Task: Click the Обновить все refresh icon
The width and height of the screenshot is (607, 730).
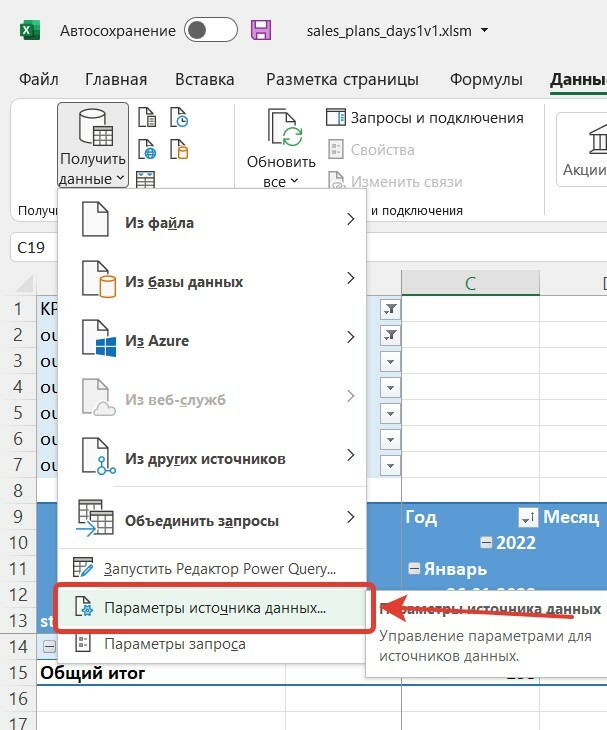Action: click(x=285, y=127)
